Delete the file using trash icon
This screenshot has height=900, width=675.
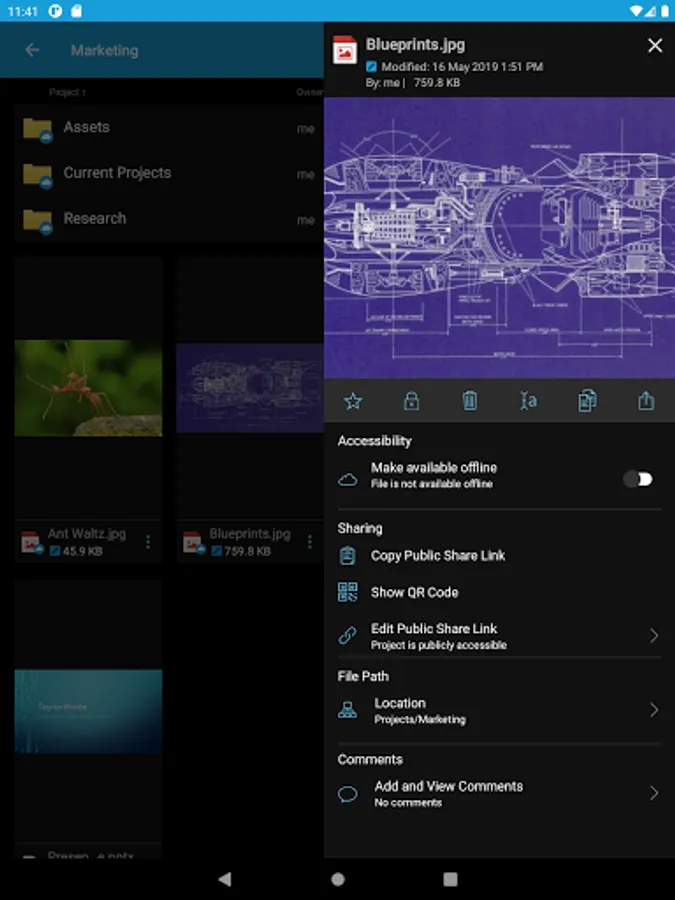click(470, 401)
